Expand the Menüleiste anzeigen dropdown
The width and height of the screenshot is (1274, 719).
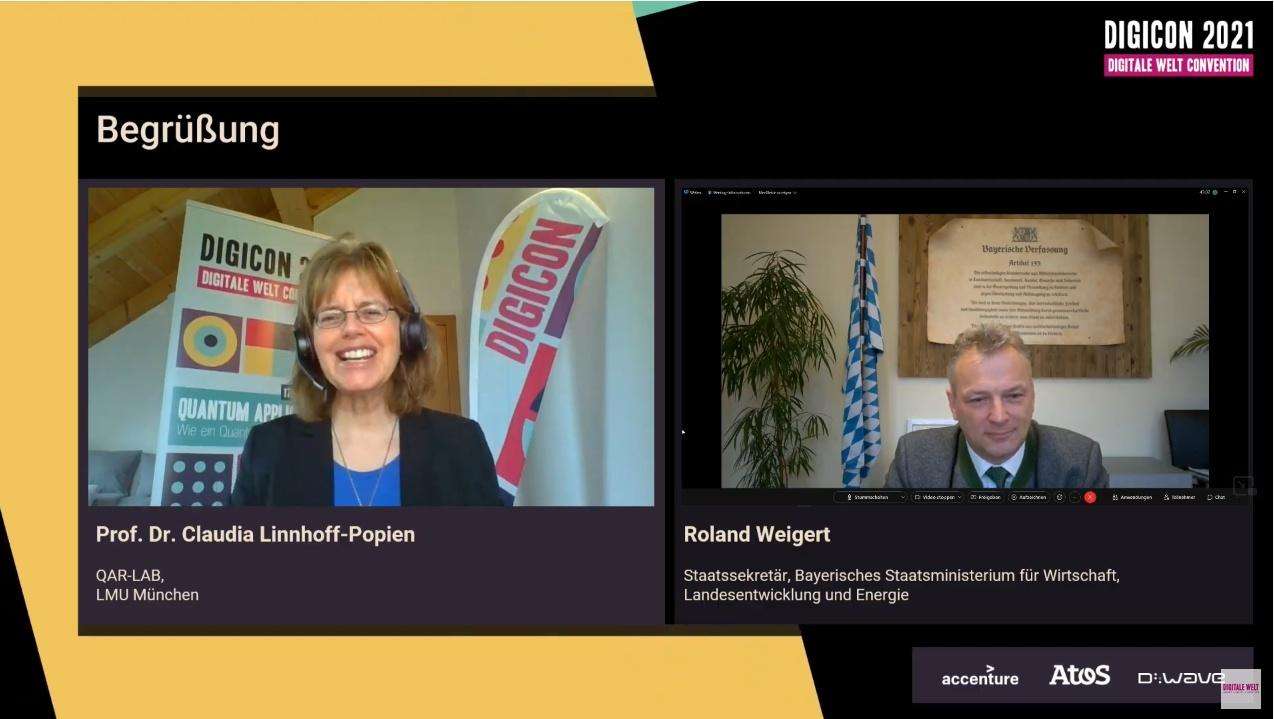coord(778,192)
